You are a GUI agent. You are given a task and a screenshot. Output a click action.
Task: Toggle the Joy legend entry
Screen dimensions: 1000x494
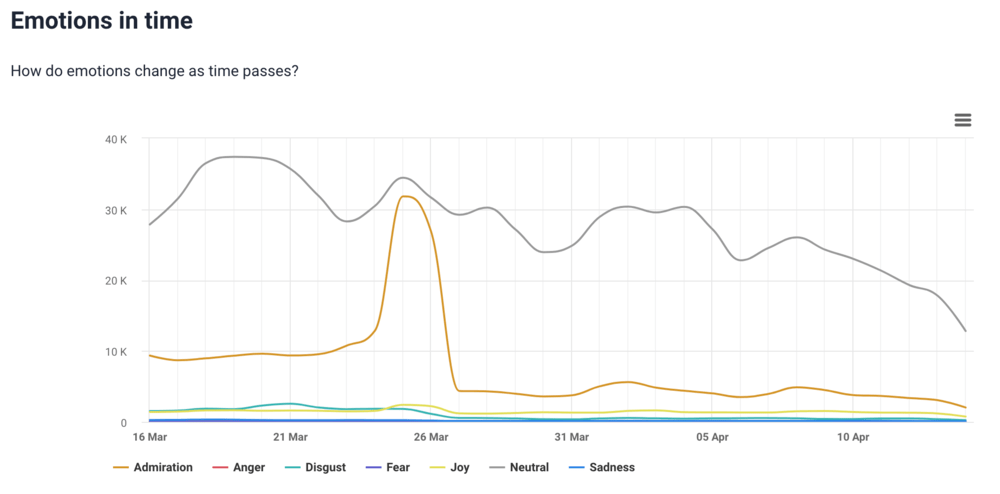[x=460, y=467]
